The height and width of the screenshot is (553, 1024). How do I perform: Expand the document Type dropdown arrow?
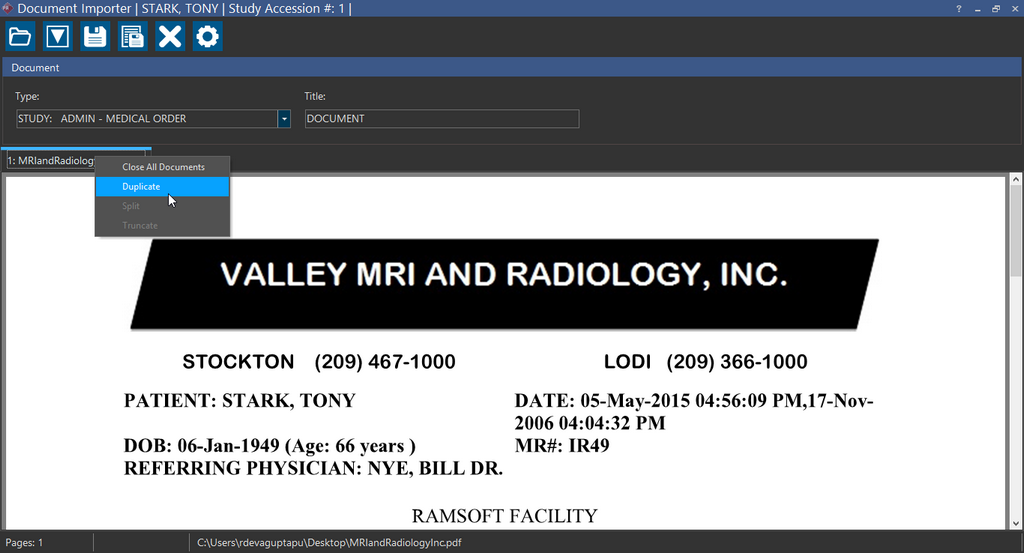coord(284,119)
